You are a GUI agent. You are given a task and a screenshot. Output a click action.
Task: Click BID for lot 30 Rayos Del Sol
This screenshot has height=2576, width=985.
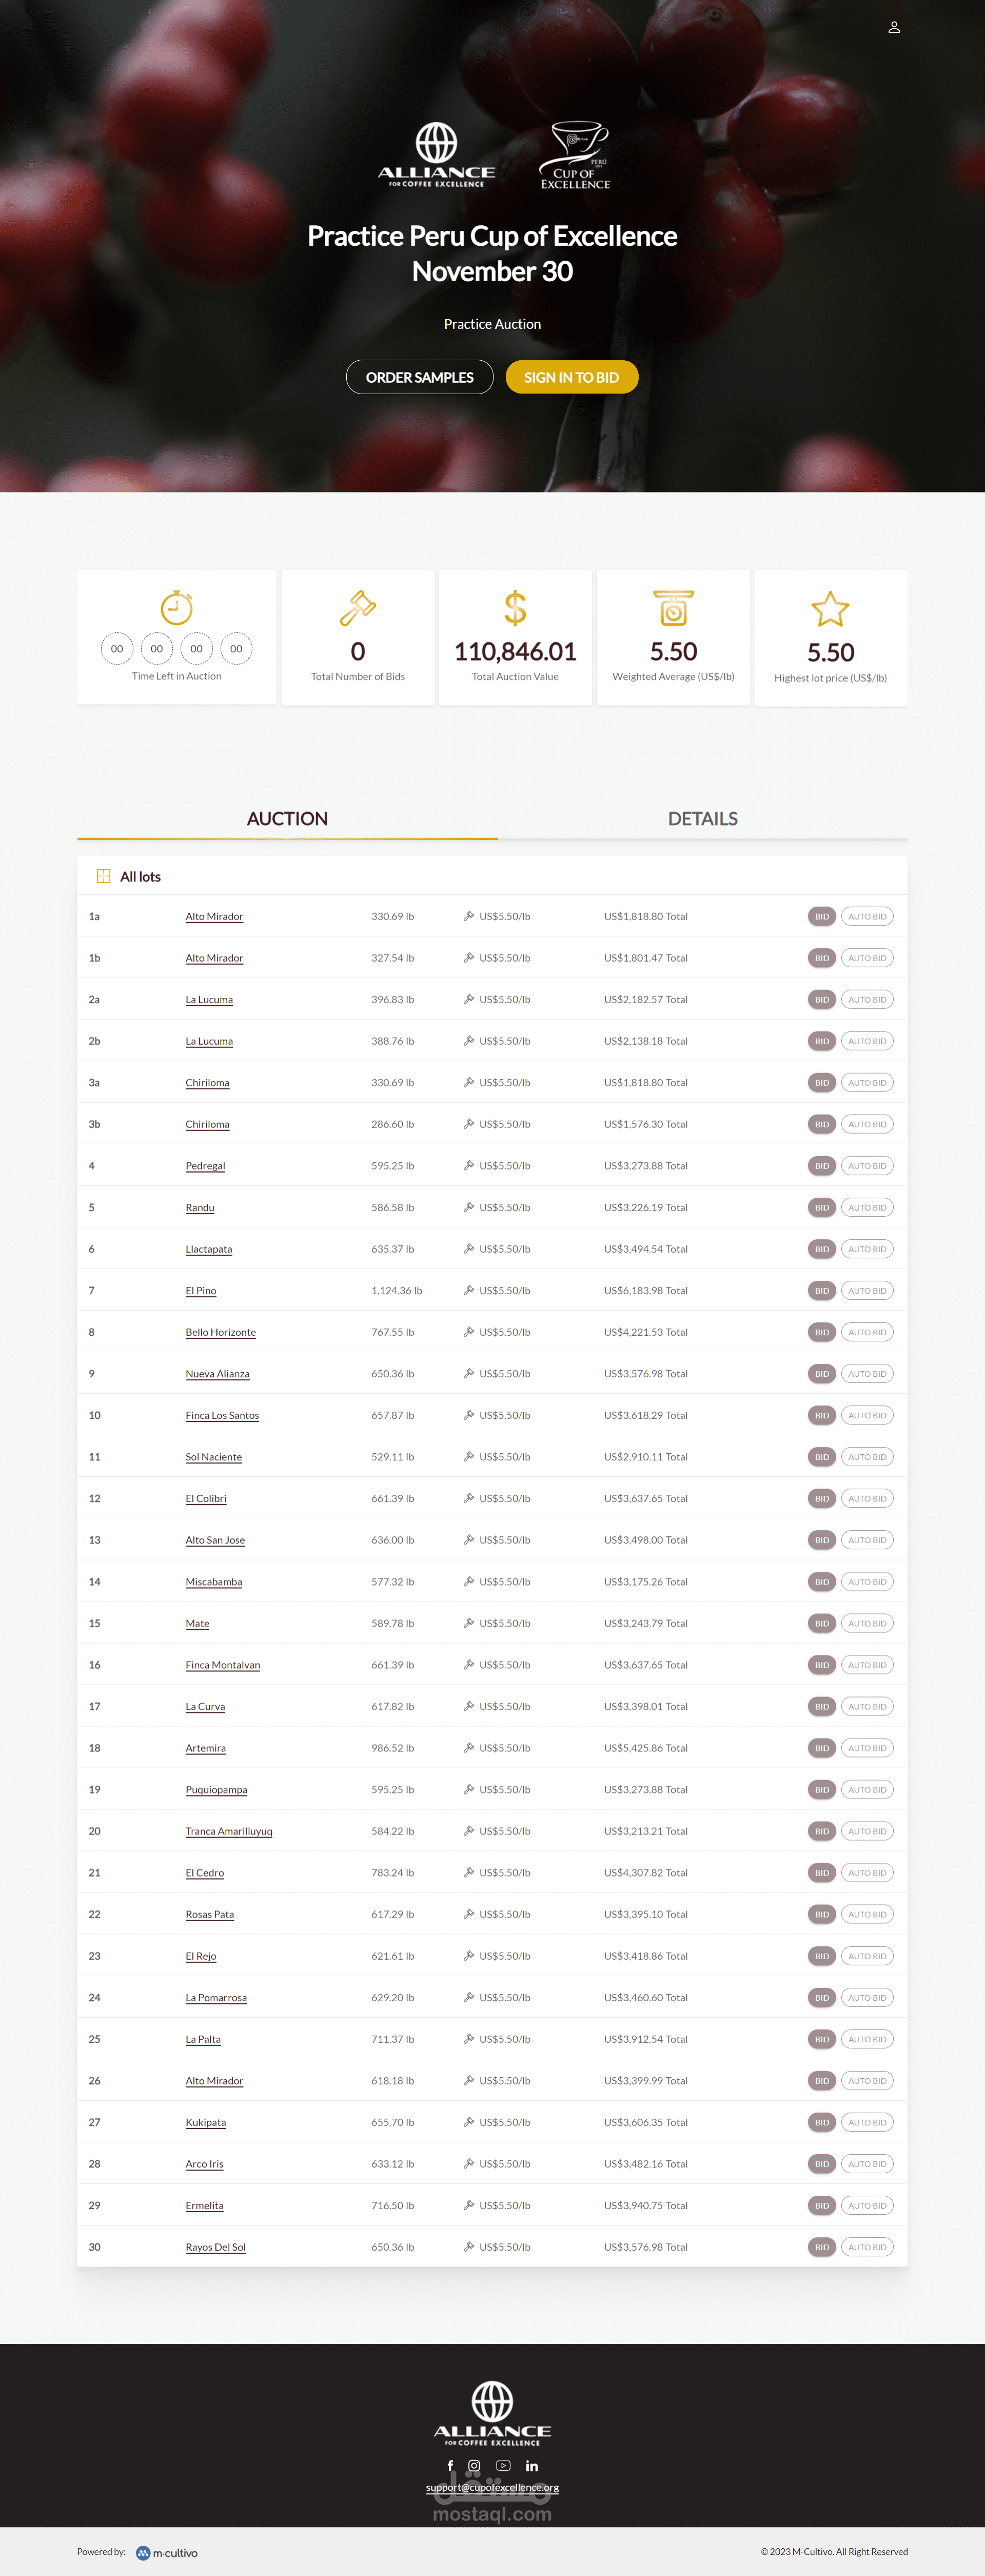(821, 2247)
